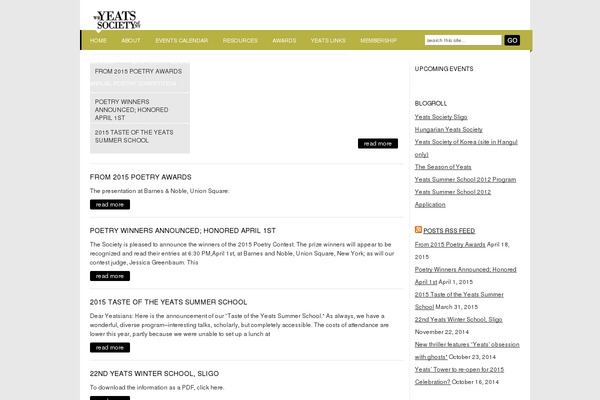The image size is (600, 400).
Task: Select 2015 Taste of Yeats Summer School slider tab
Action: pos(140,137)
